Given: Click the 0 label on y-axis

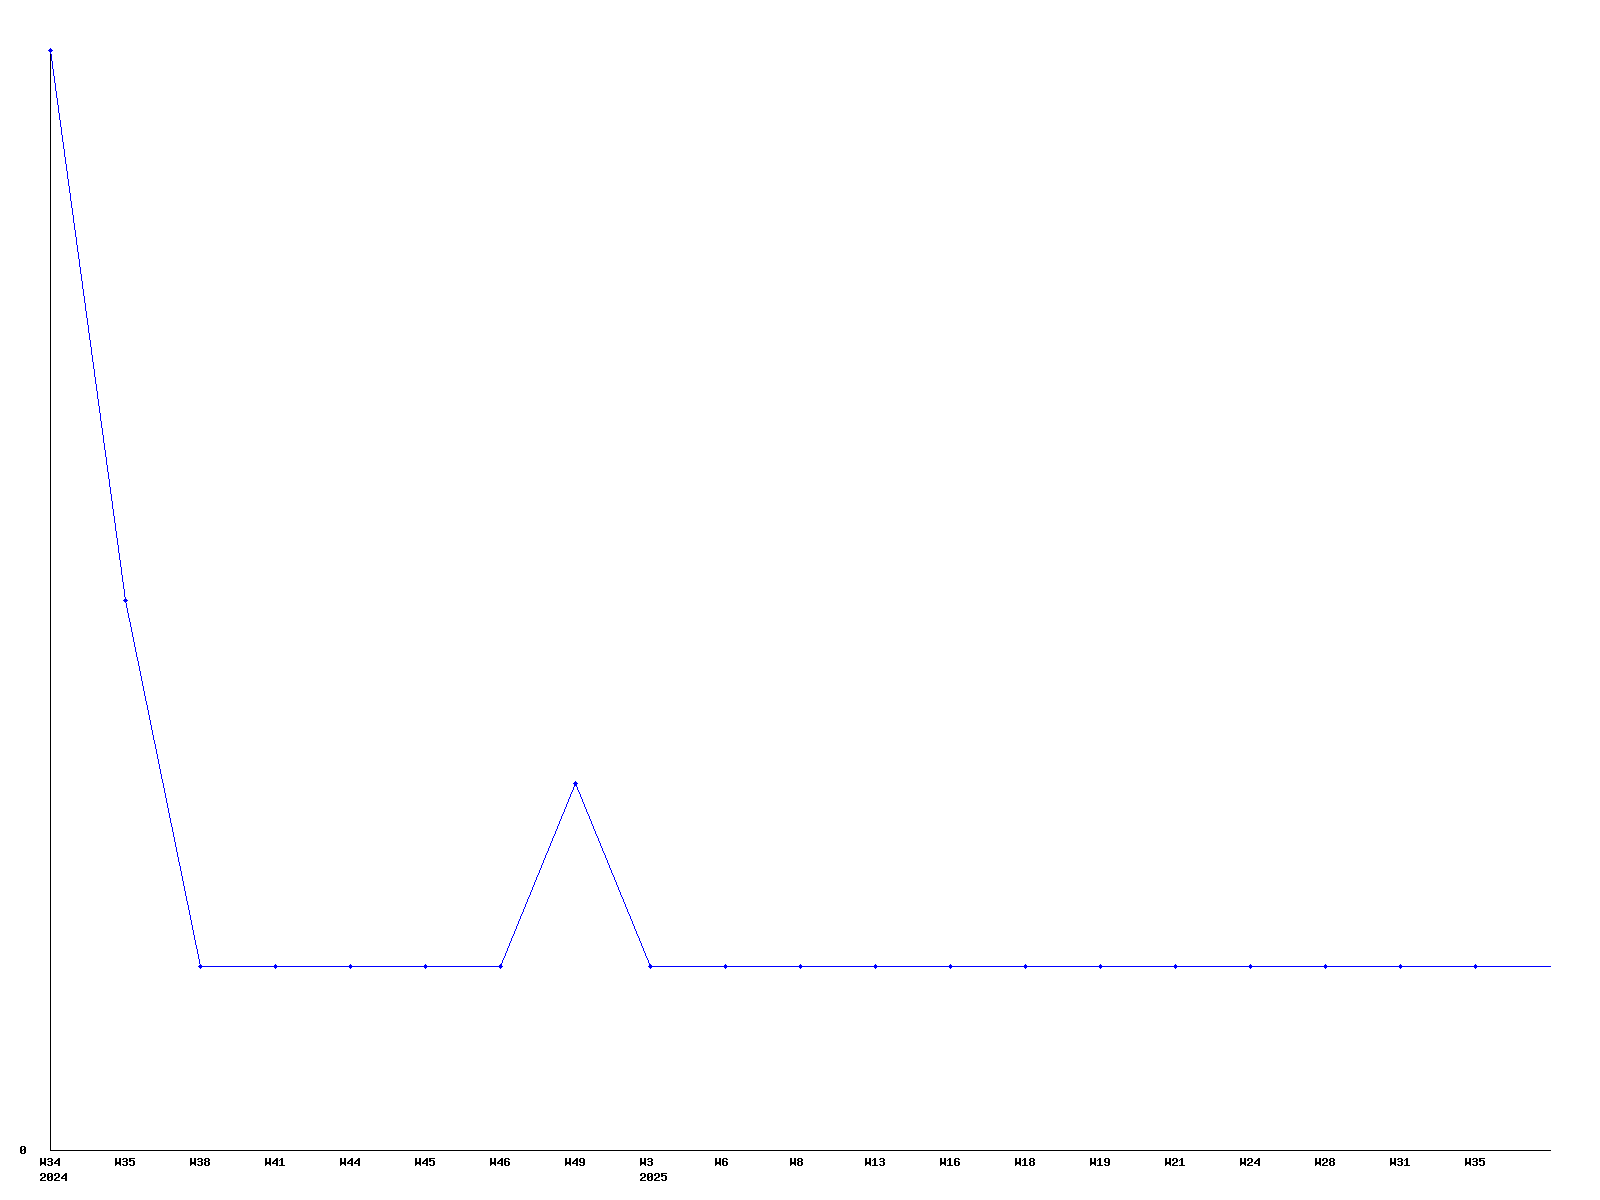Looking at the screenshot, I should (x=23, y=1150).
